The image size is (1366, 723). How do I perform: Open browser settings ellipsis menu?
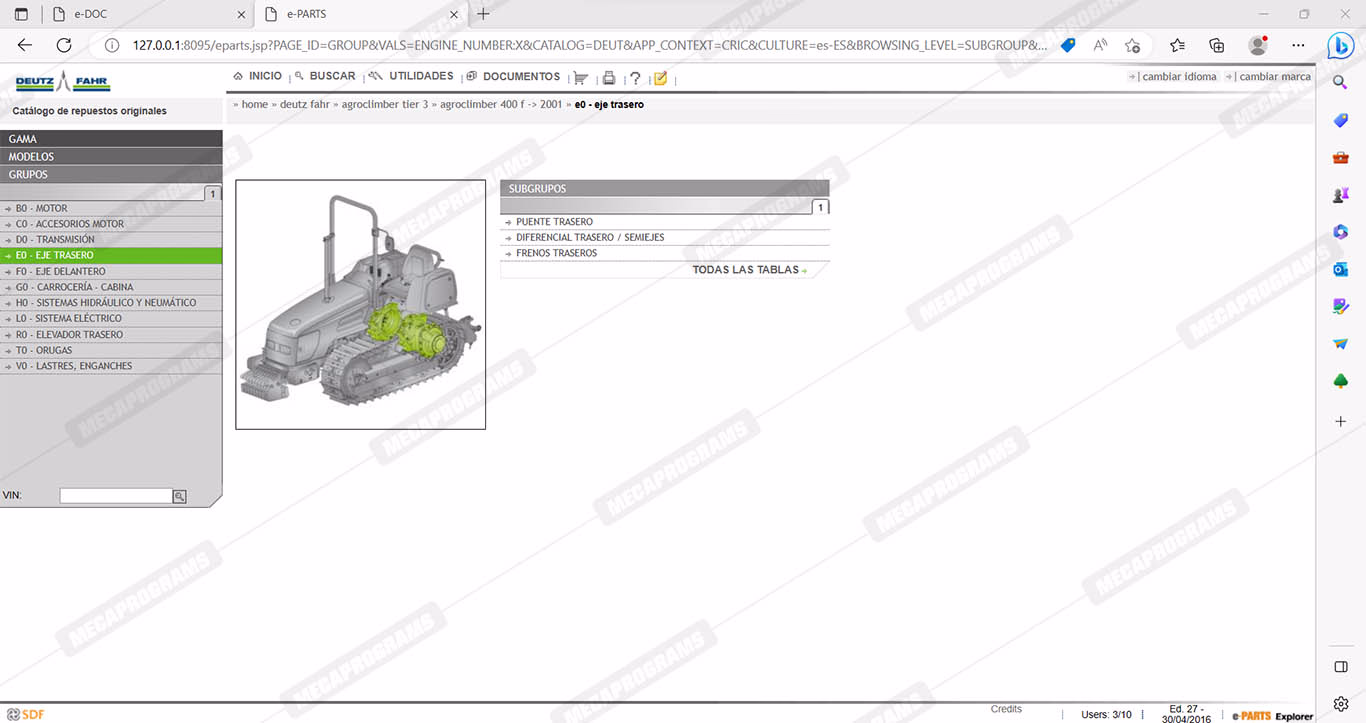coord(1298,45)
